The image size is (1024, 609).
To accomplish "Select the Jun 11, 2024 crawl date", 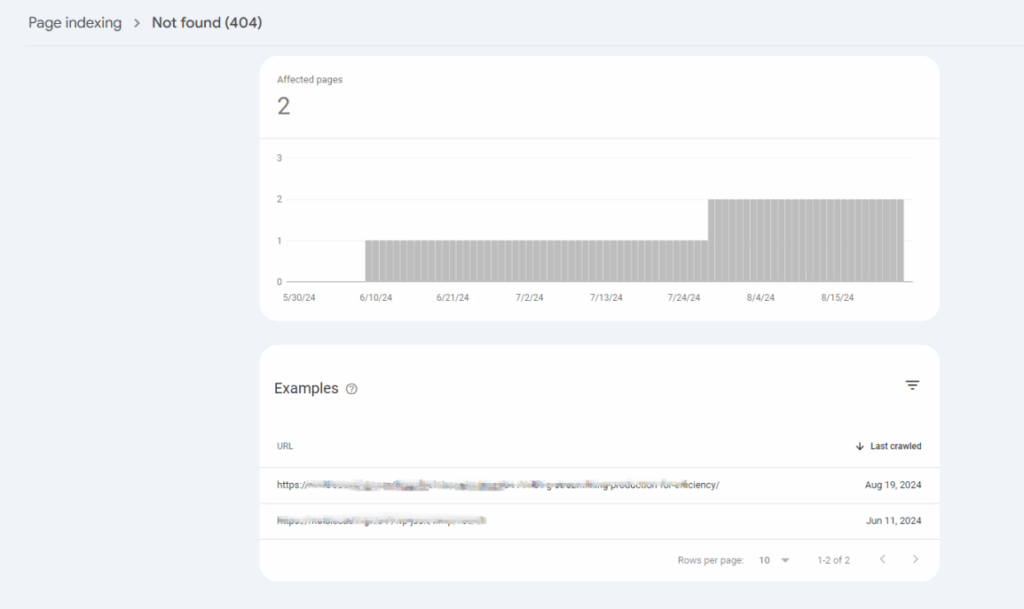I will (893, 521).
